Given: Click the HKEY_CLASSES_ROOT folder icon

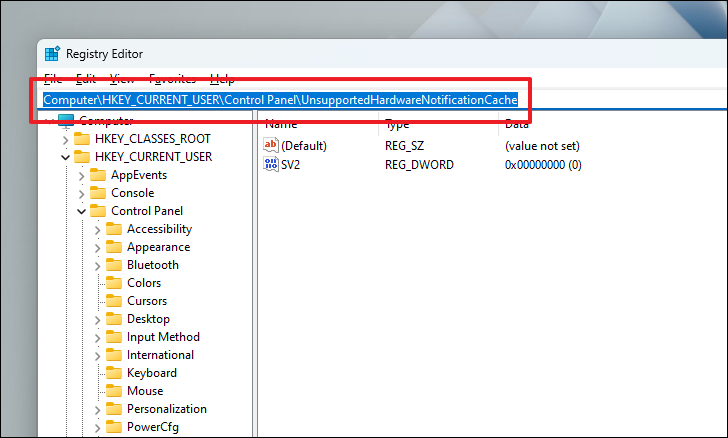Looking at the screenshot, I should pyautogui.click(x=82, y=139).
